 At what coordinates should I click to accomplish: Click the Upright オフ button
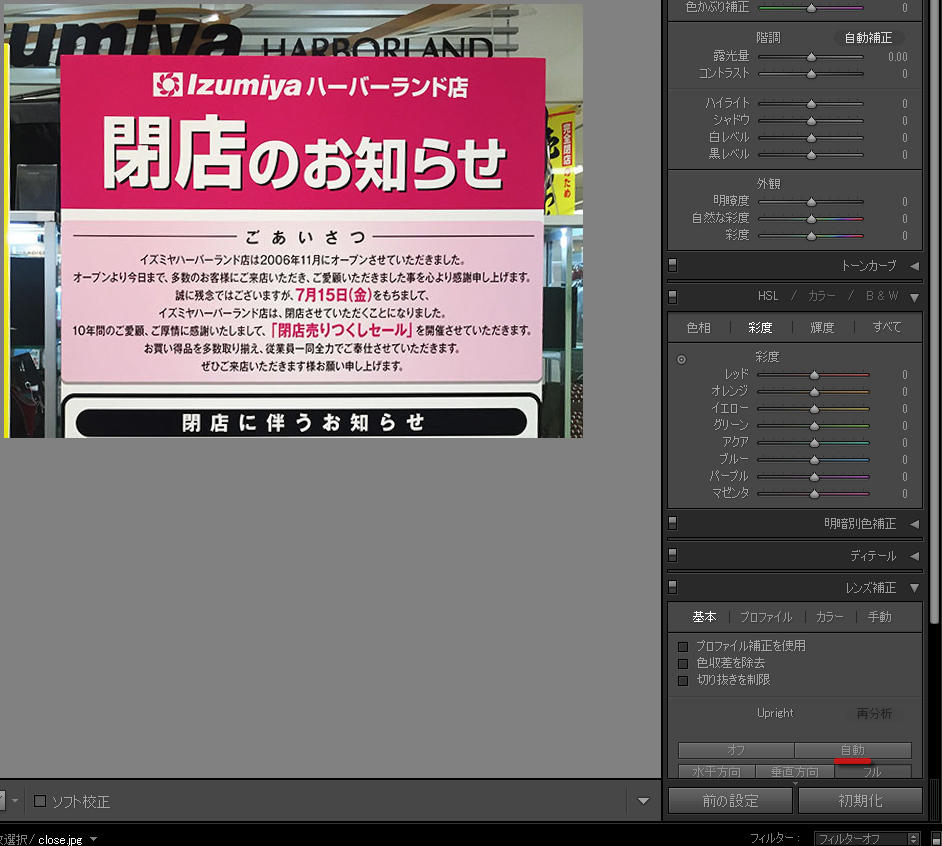click(x=736, y=750)
